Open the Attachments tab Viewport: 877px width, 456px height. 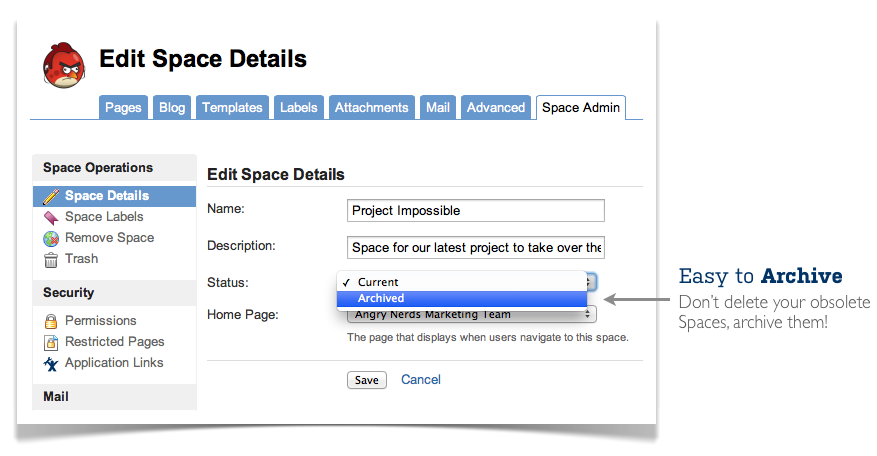tap(371, 107)
